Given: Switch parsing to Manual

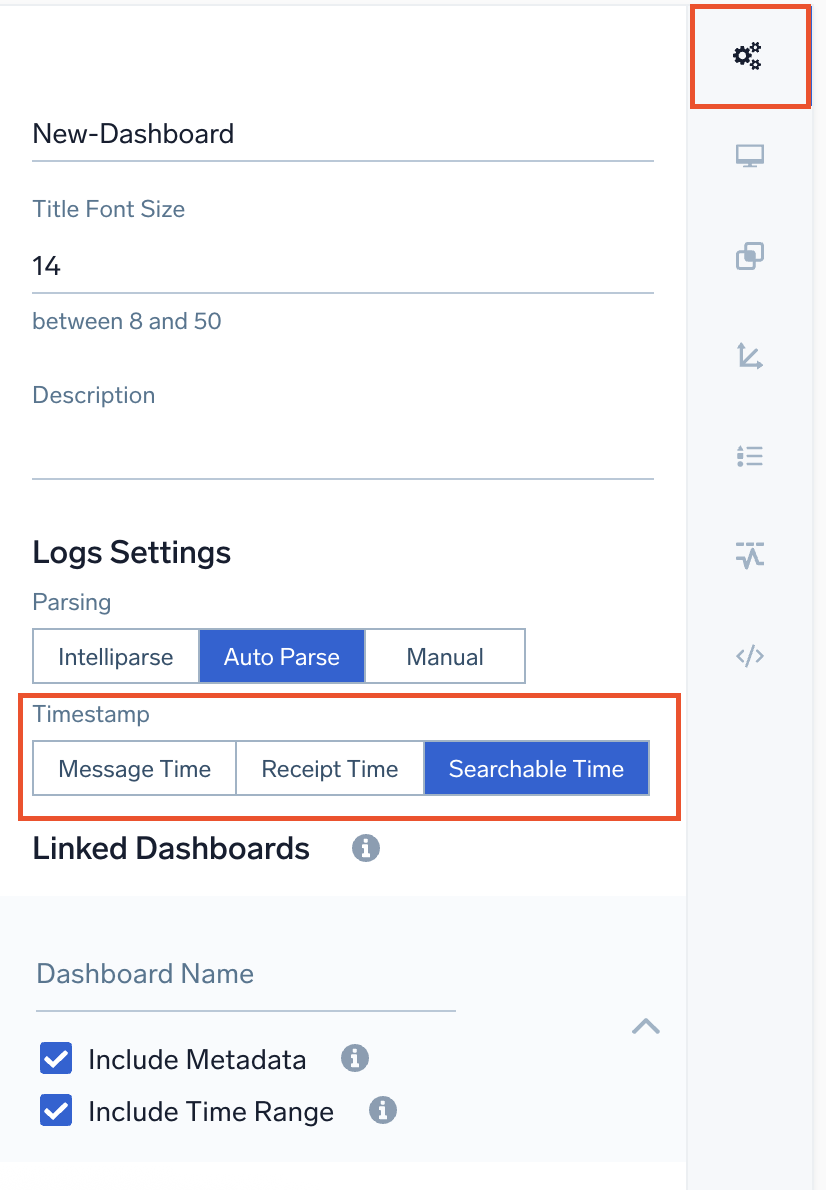Looking at the screenshot, I should coord(445,657).
